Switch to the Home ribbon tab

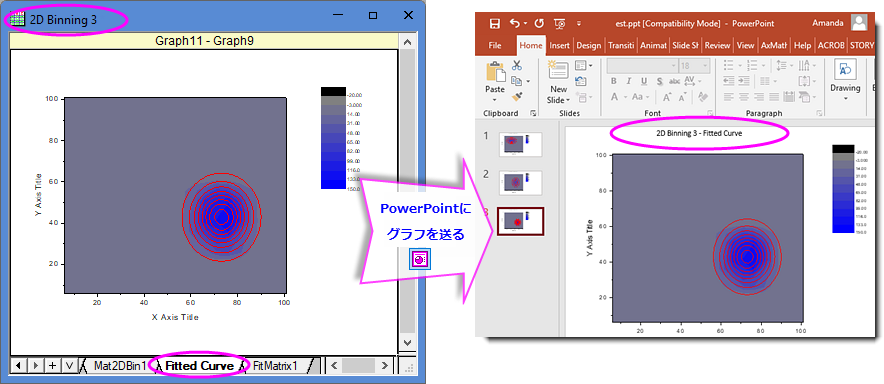(x=531, y=46)
